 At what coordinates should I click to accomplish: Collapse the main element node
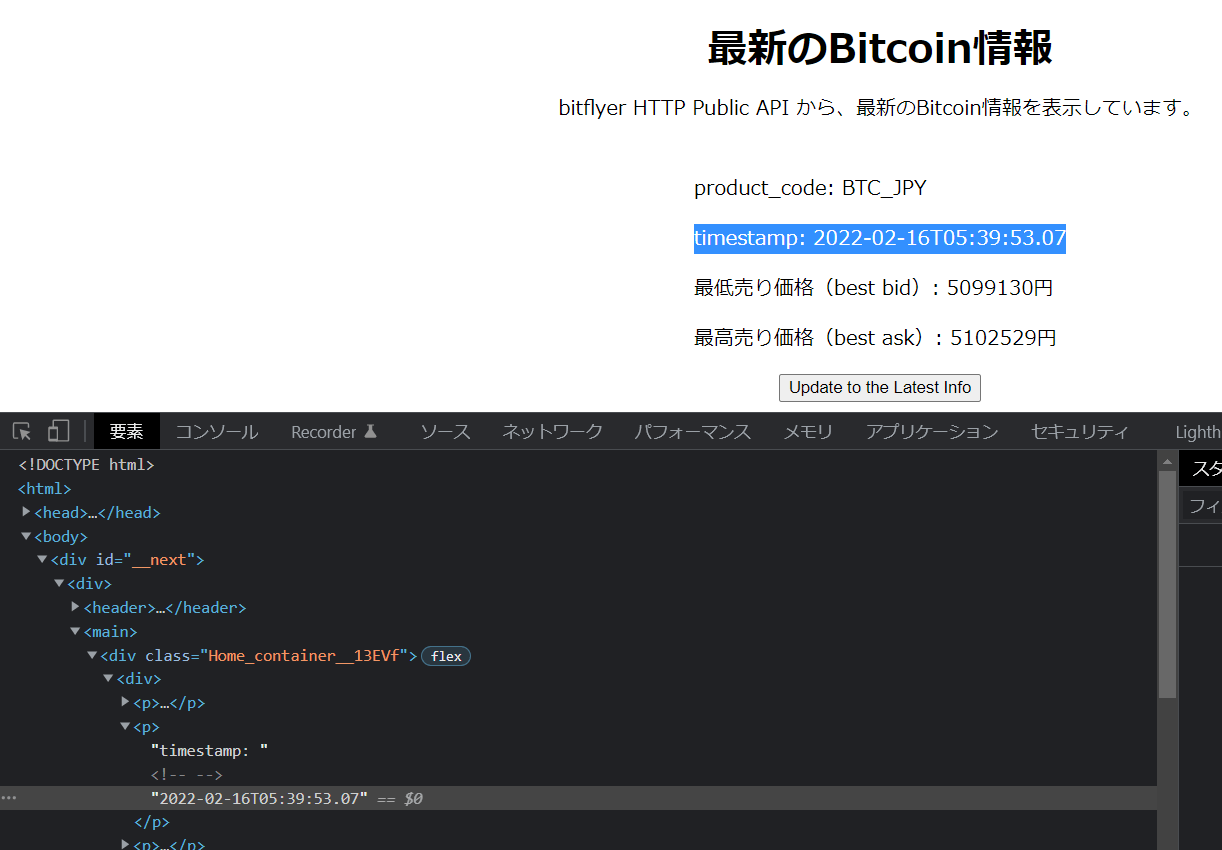(75, 631)
